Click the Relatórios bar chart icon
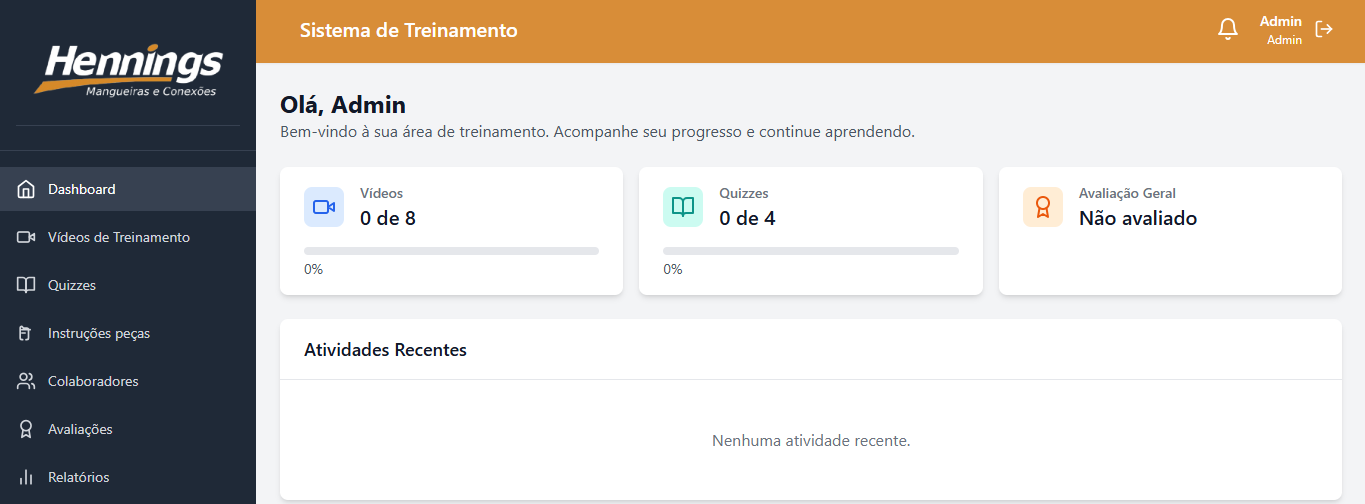This screenshot has height=504, width=1365. tap(26, 477)
